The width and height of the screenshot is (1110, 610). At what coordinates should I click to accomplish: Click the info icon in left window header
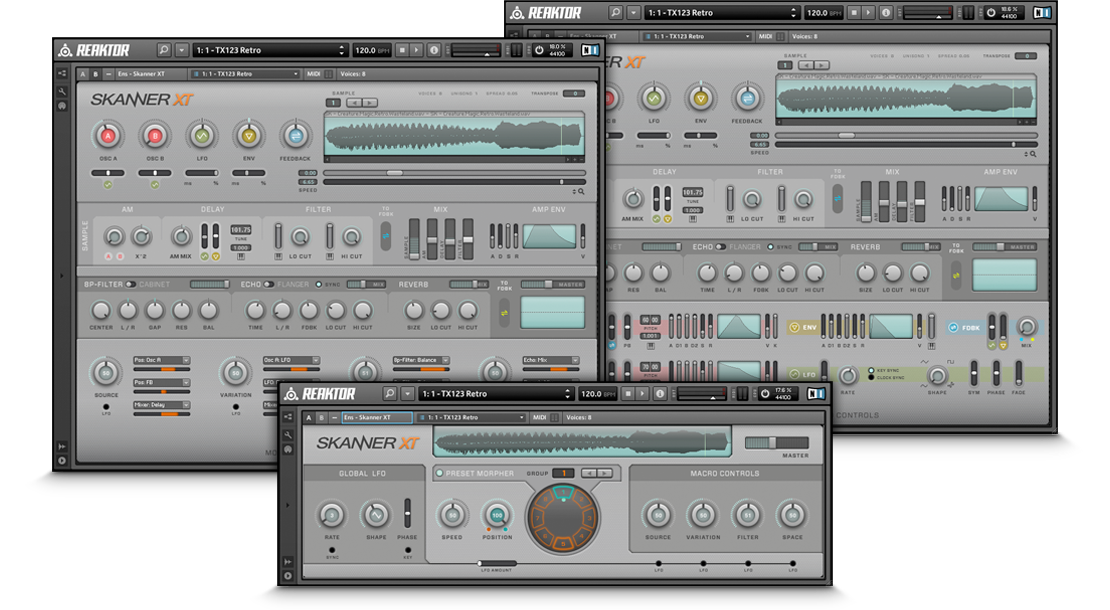click(x=434, y=50)
